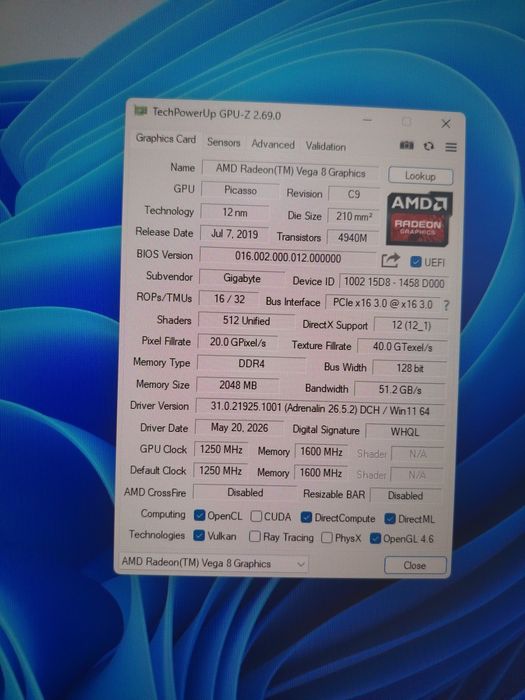Click the Texture Fillrate field 40.0 GTexel/s
This screenshot has width=525, height=700.
402,347
